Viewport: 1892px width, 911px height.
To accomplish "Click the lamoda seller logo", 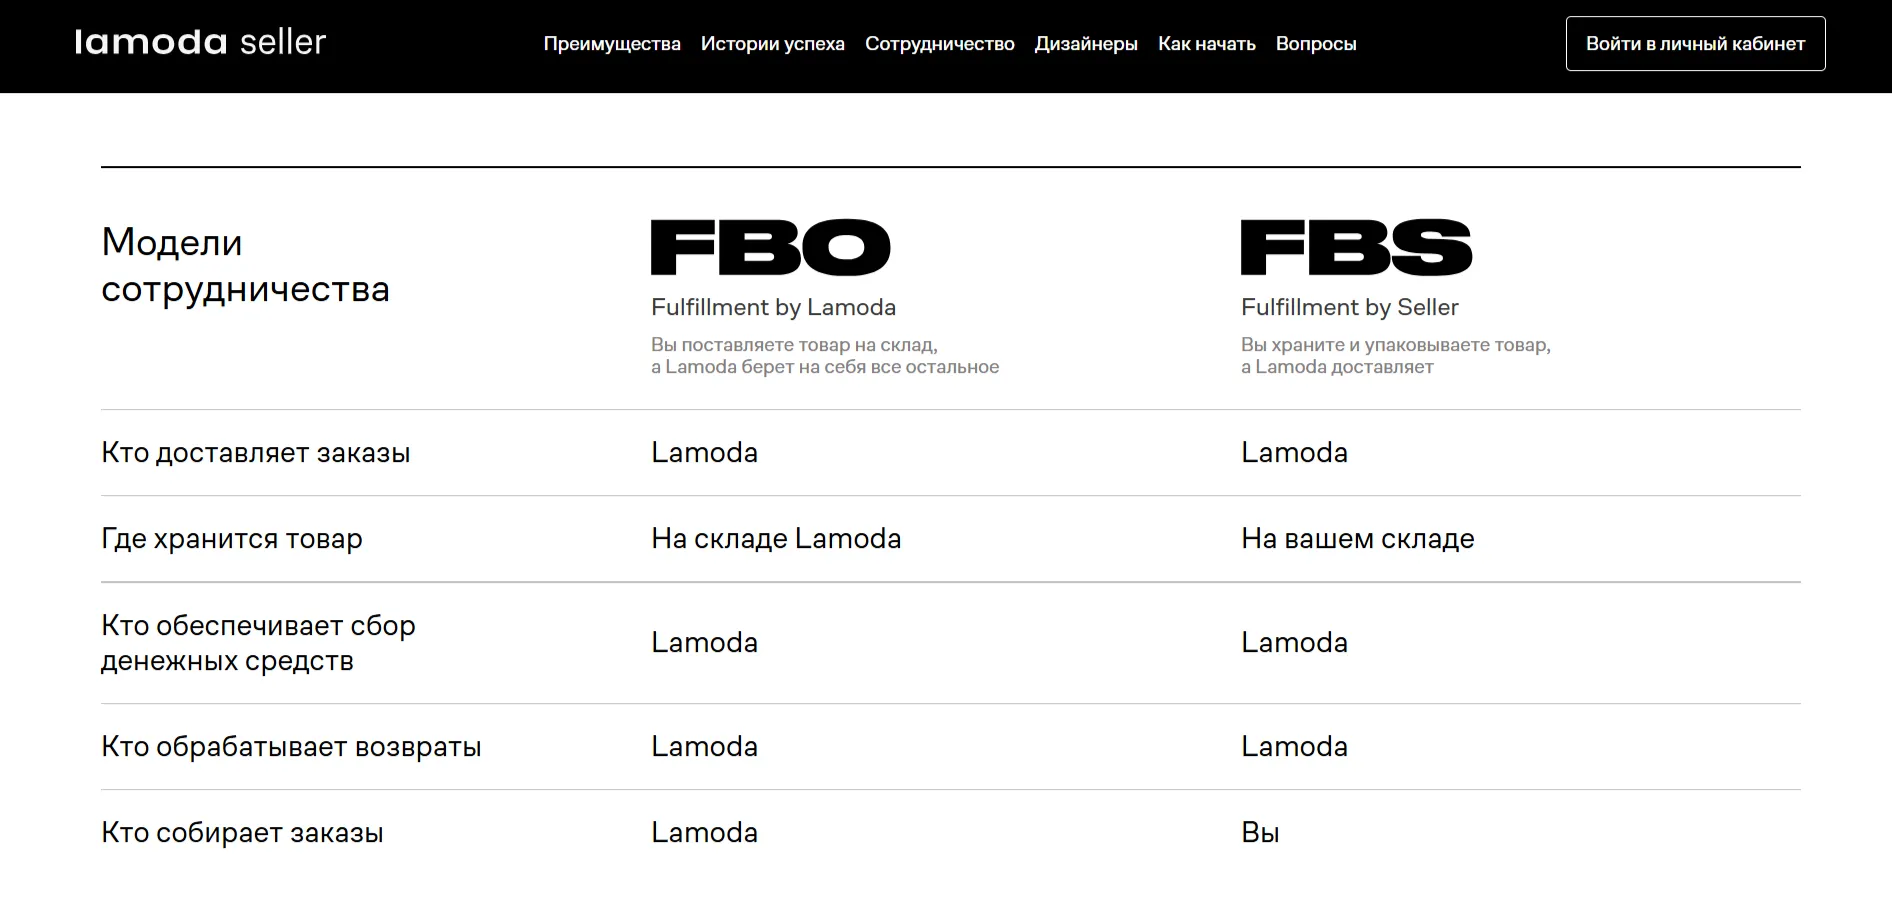I will coord(200,42).
